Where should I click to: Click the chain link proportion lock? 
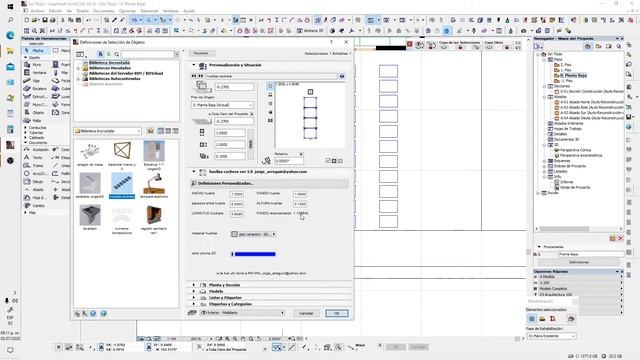[x=251, y=144]
